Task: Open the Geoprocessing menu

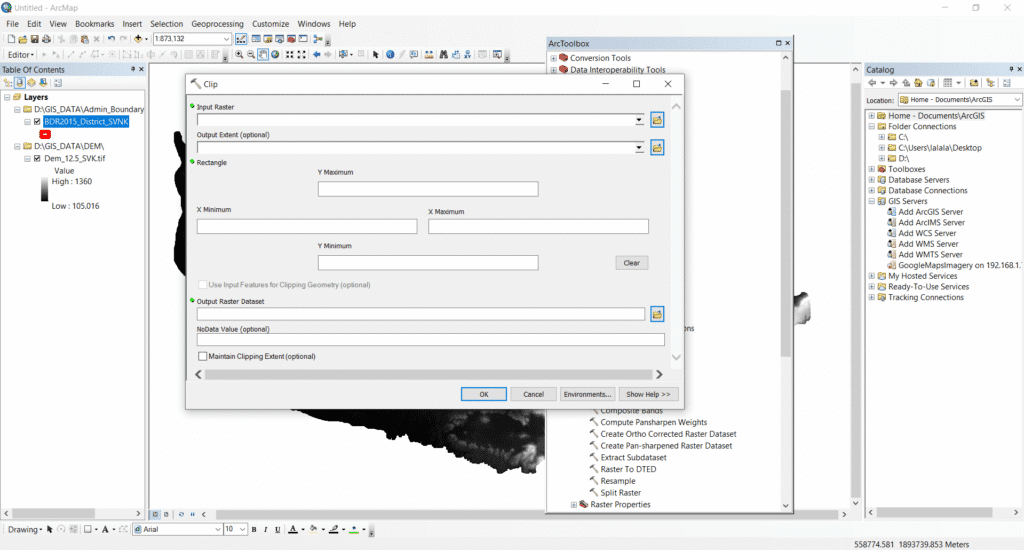Action: tap(217, 24)
